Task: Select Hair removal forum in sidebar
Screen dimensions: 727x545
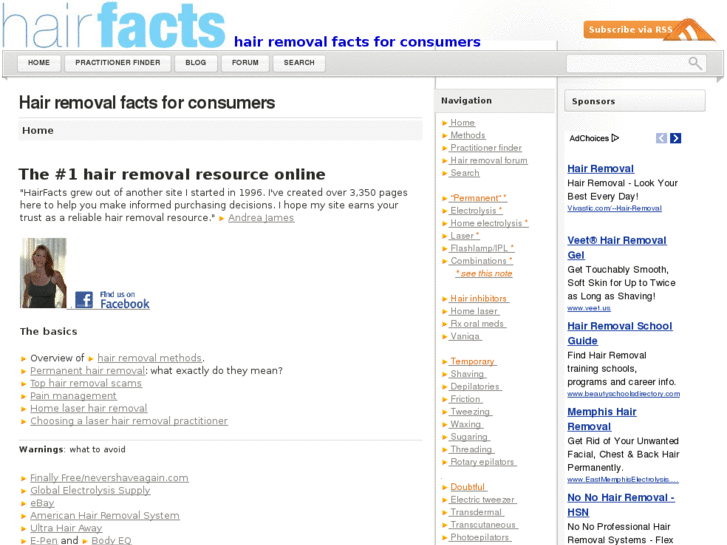Action: pos(489,160)
